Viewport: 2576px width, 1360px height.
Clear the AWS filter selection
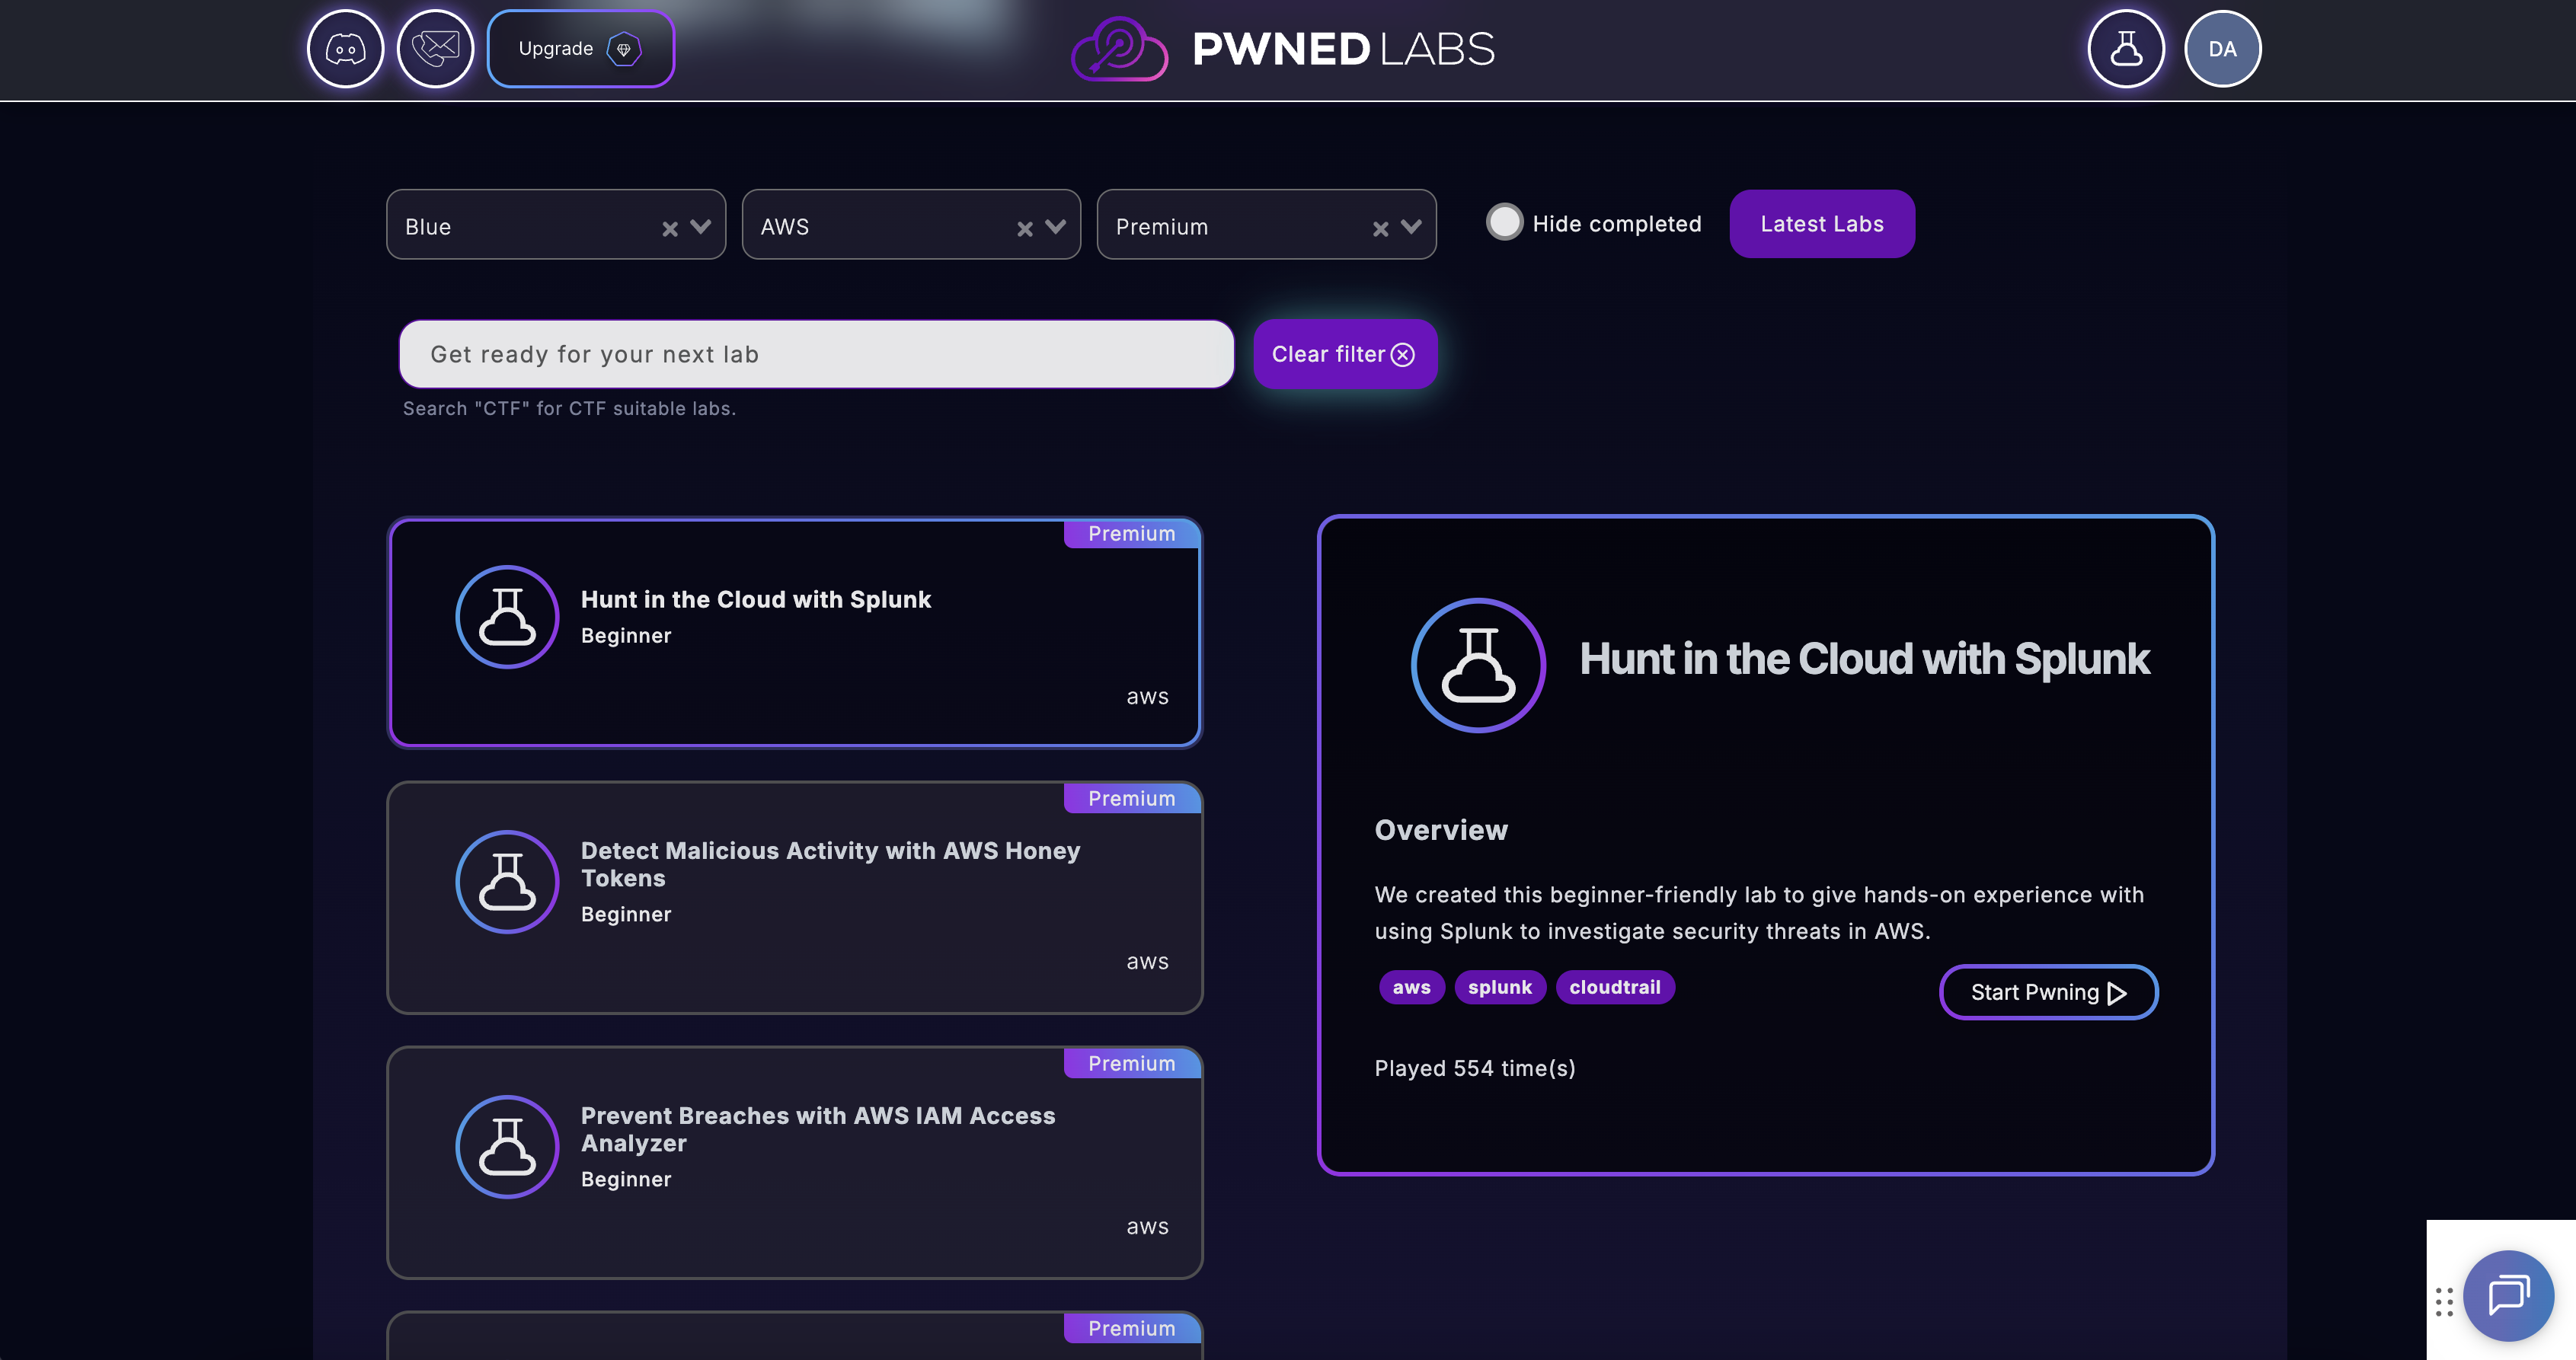coord(1024,229)
